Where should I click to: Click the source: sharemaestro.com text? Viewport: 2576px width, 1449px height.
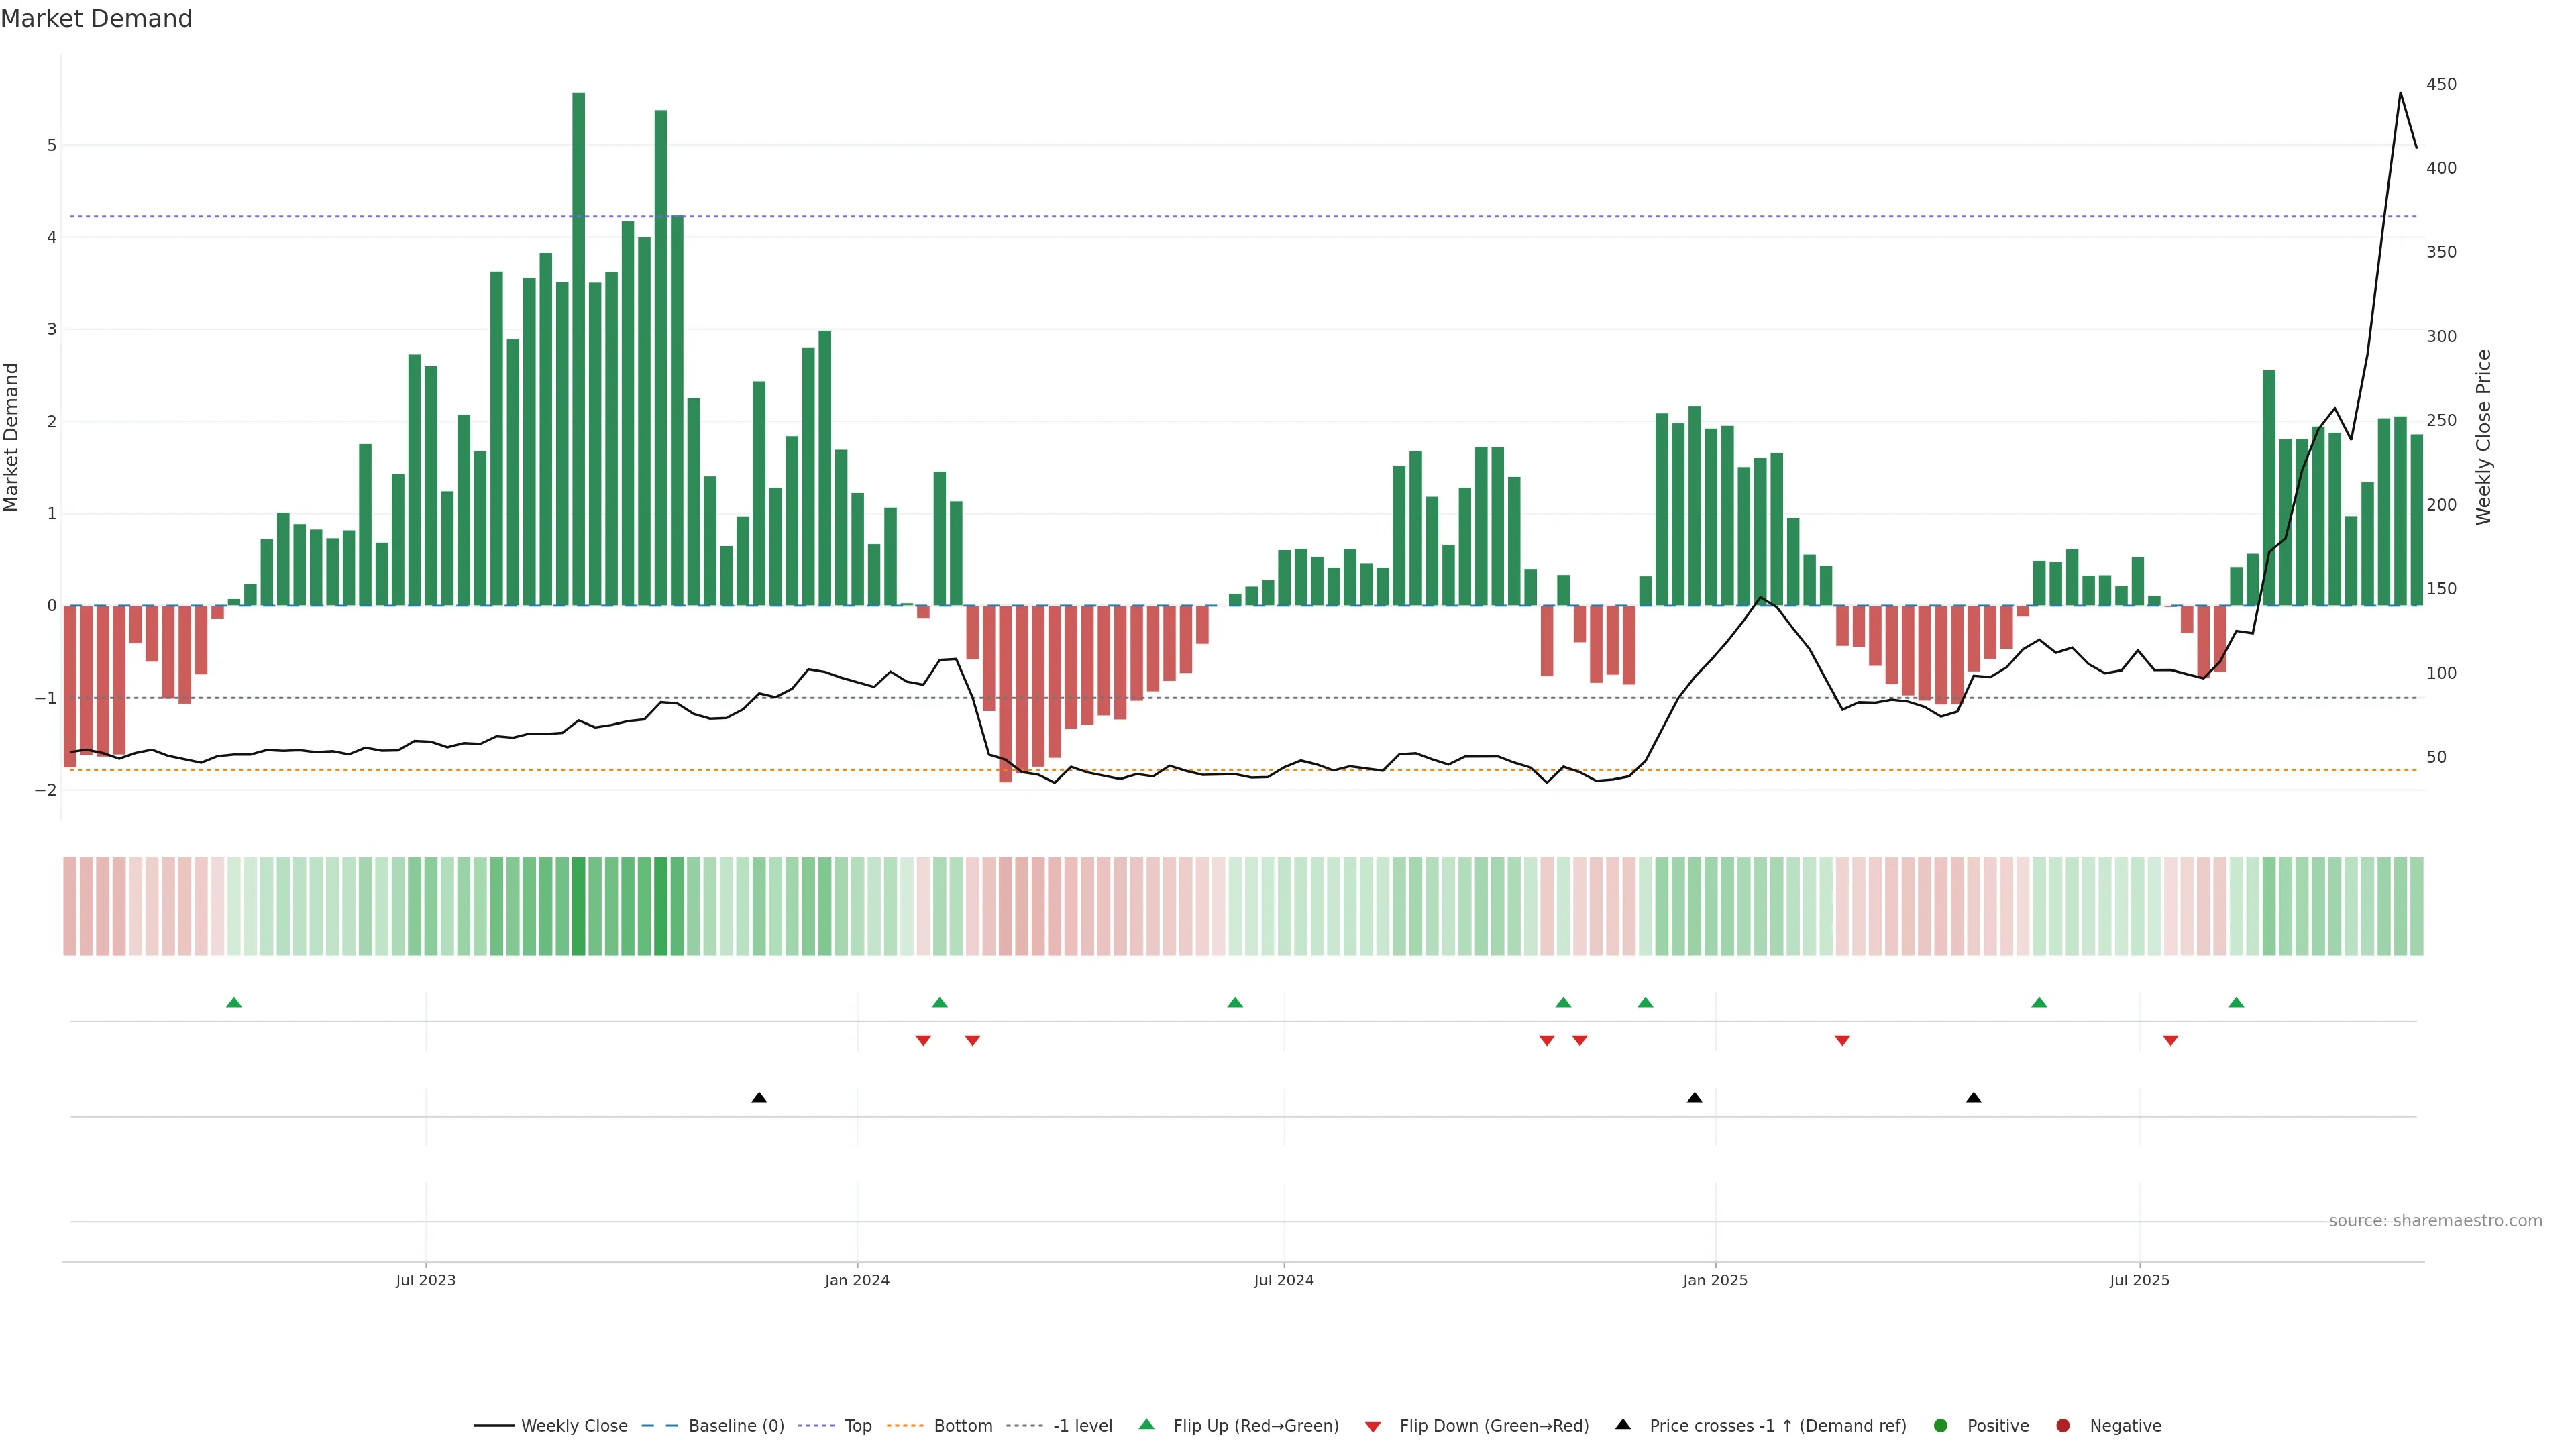(x=2435, y=1221)
